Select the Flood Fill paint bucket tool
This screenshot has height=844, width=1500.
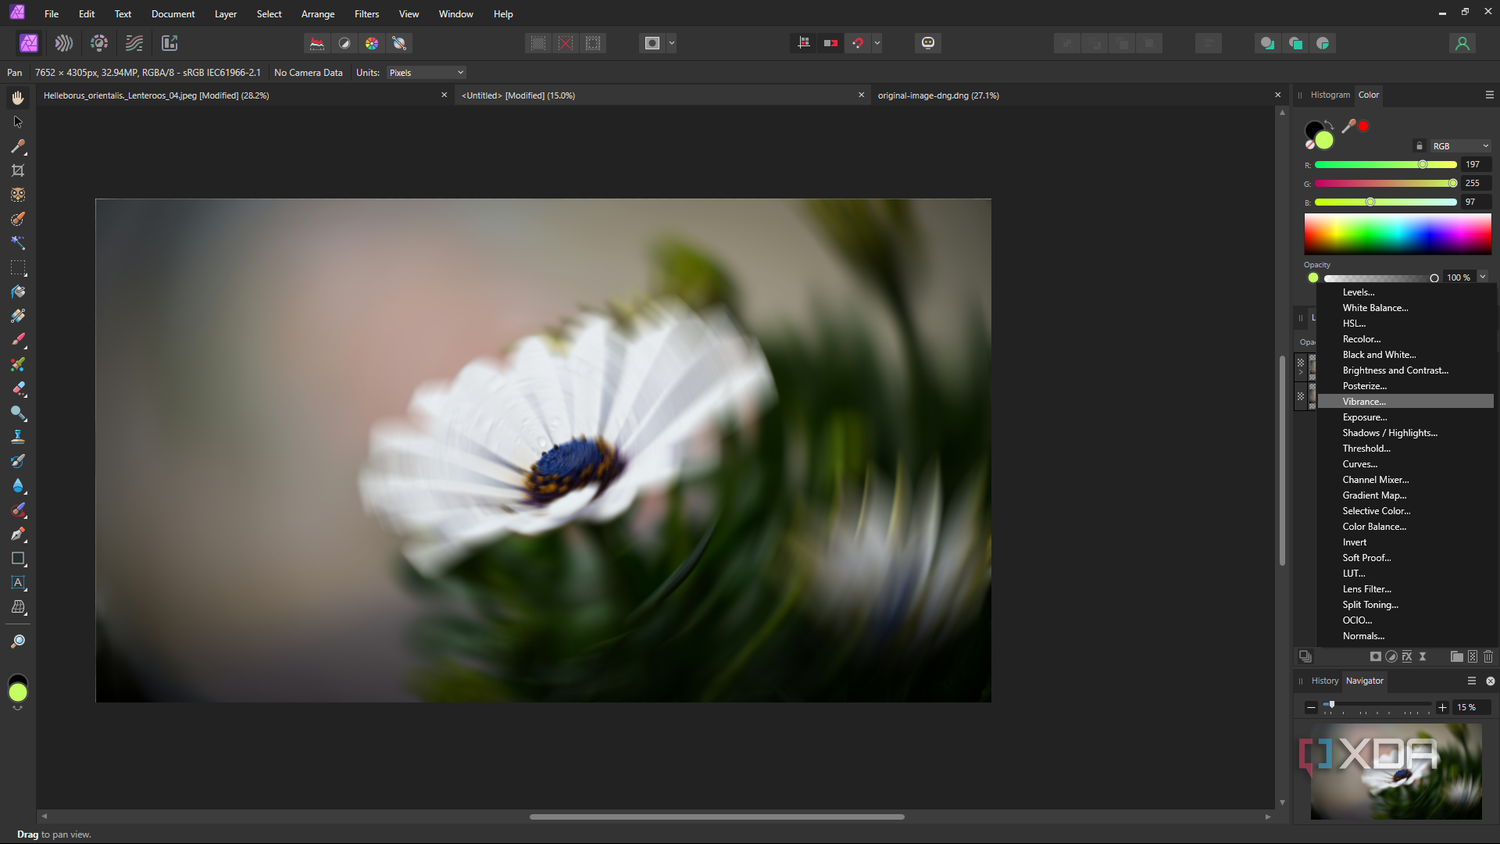pyautogui.click(x=18, y=292)
